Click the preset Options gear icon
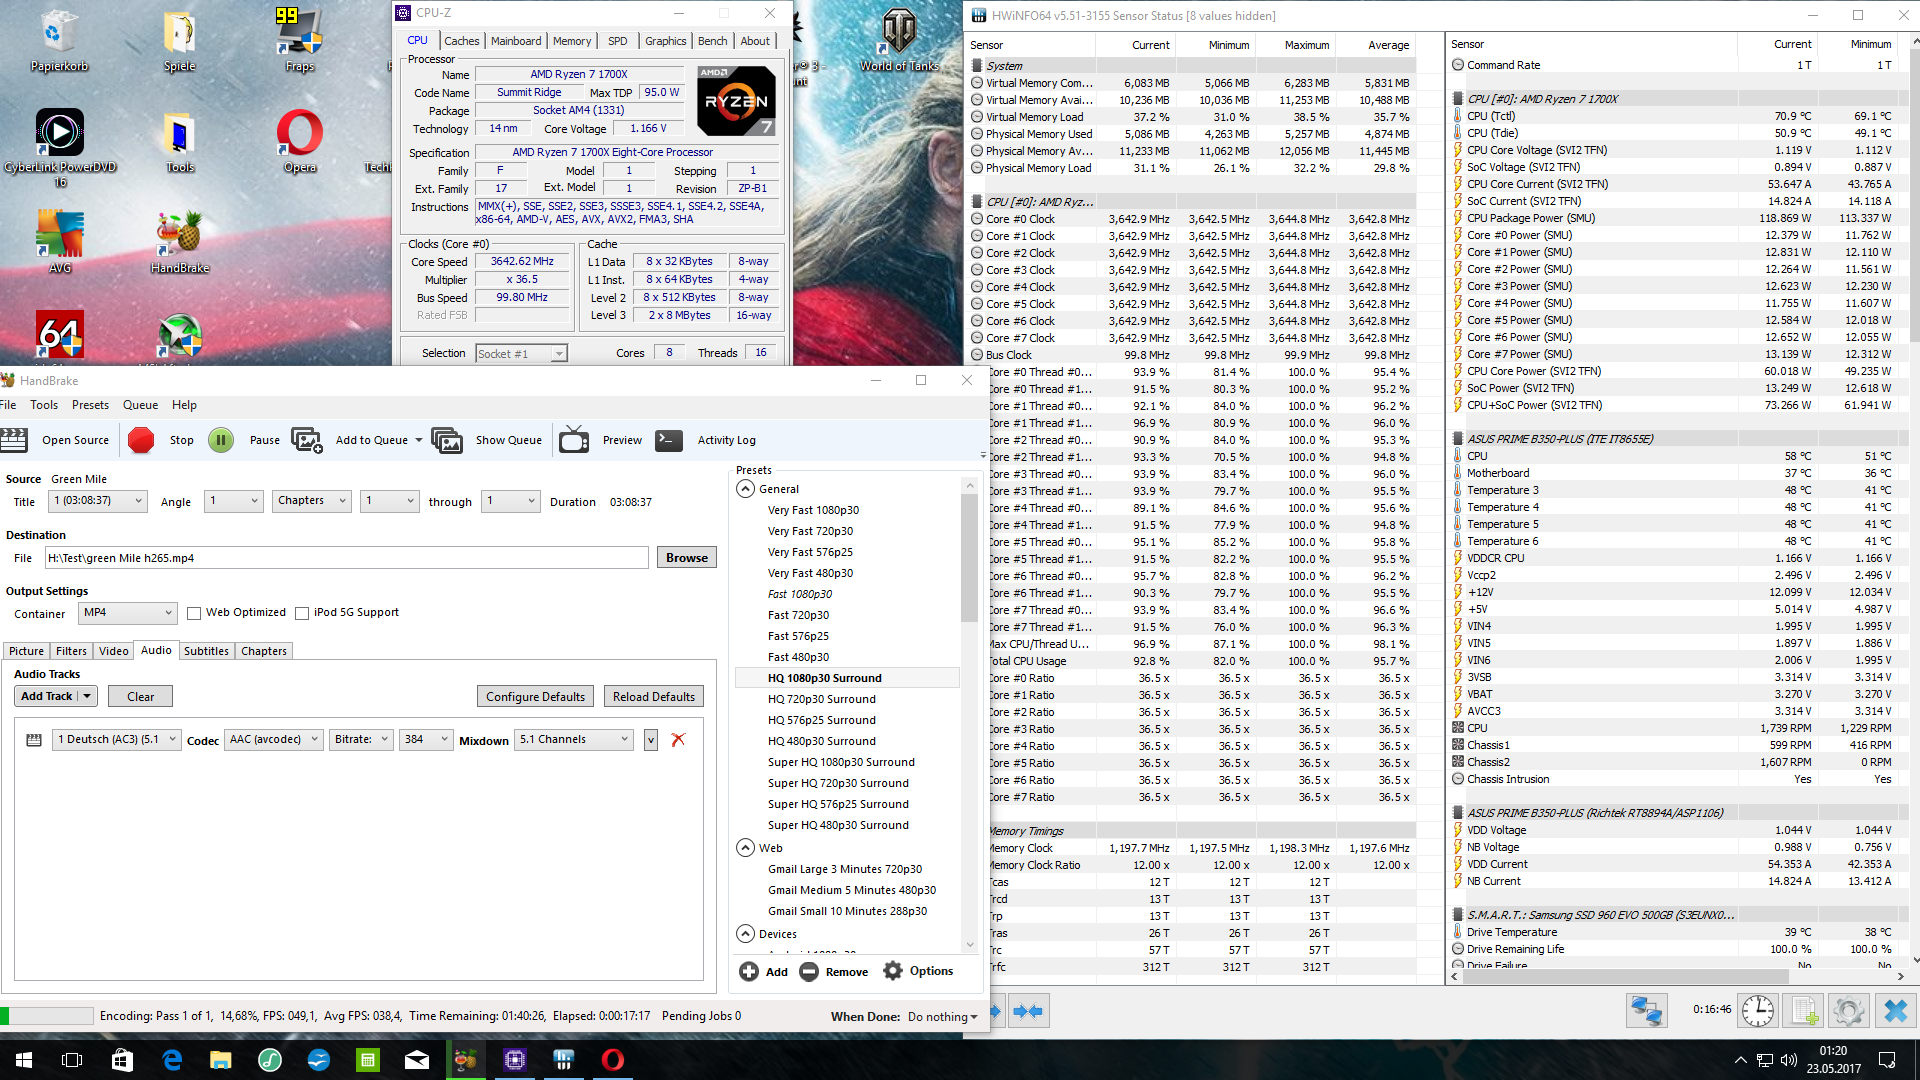Screen dimensions: 1920x1080 [893, 971]
